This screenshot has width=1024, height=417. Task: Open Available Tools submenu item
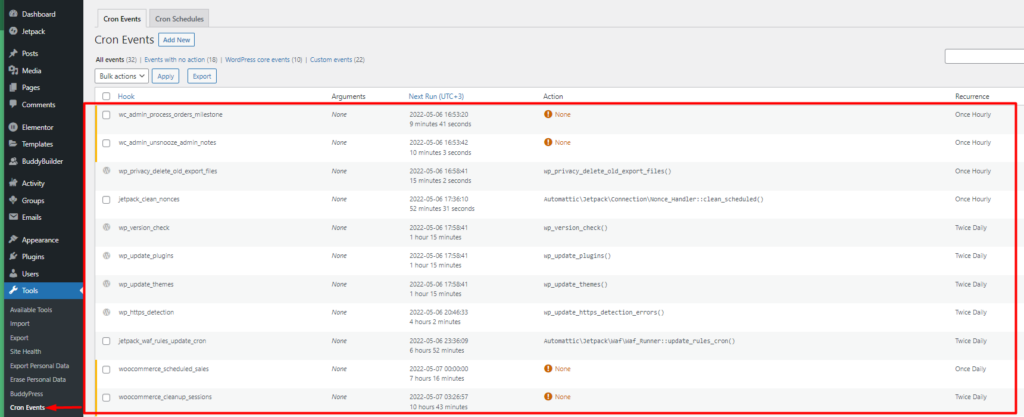click(x=31, y=310)
